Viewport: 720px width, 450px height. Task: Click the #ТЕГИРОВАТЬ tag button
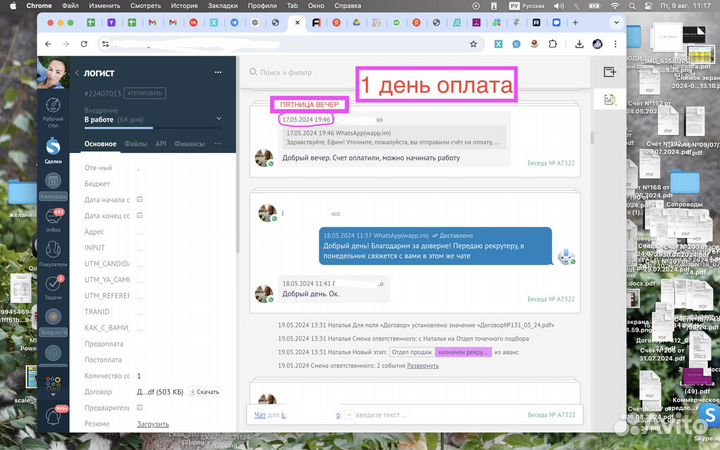point(145,93)
